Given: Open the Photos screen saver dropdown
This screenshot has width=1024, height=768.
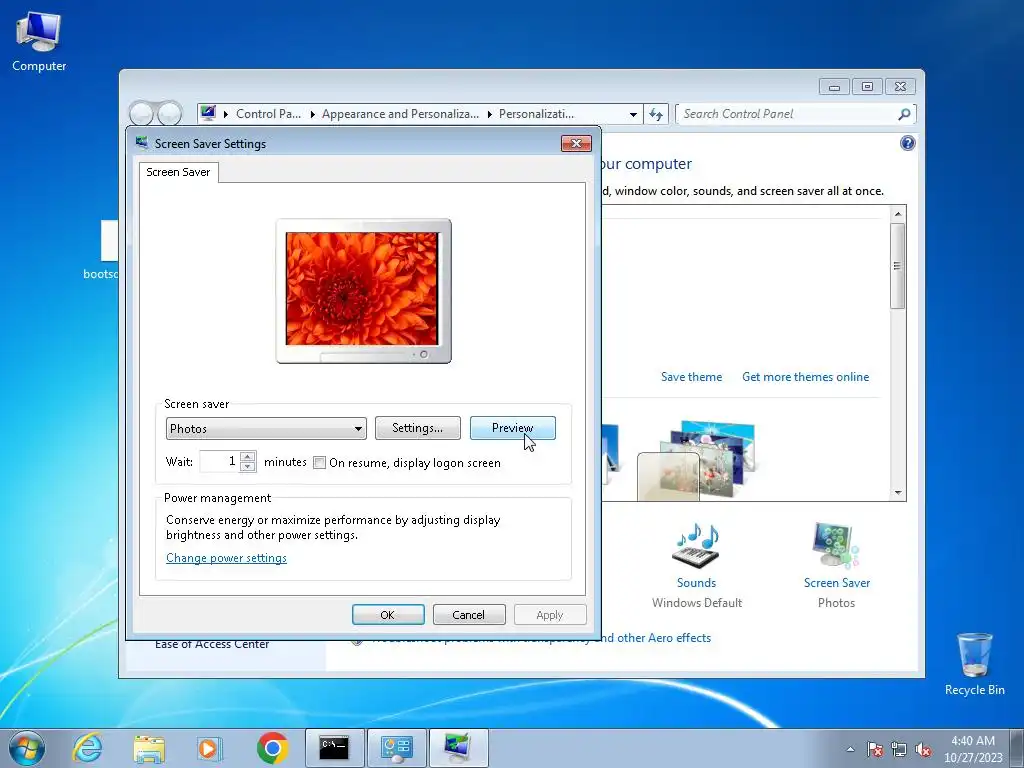Looking at the screenshot, I should 266,428.
